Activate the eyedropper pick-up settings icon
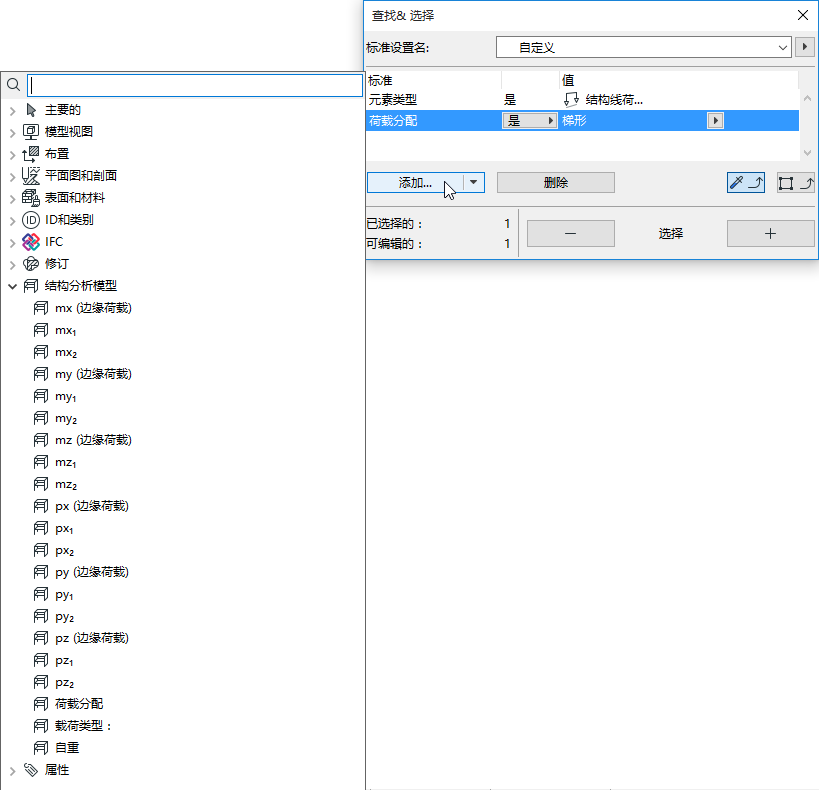Screen dimensions: 819x790 746,182
